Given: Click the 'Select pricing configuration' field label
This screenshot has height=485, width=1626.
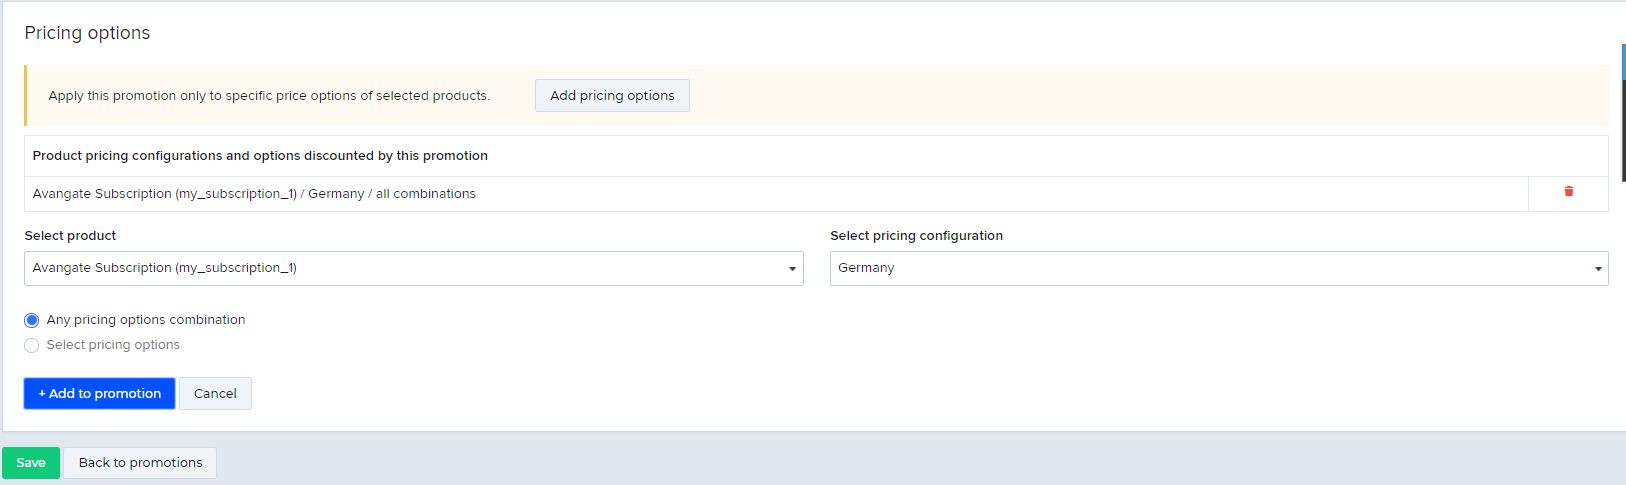Looking at the screenshot, I should click(916, 236).
